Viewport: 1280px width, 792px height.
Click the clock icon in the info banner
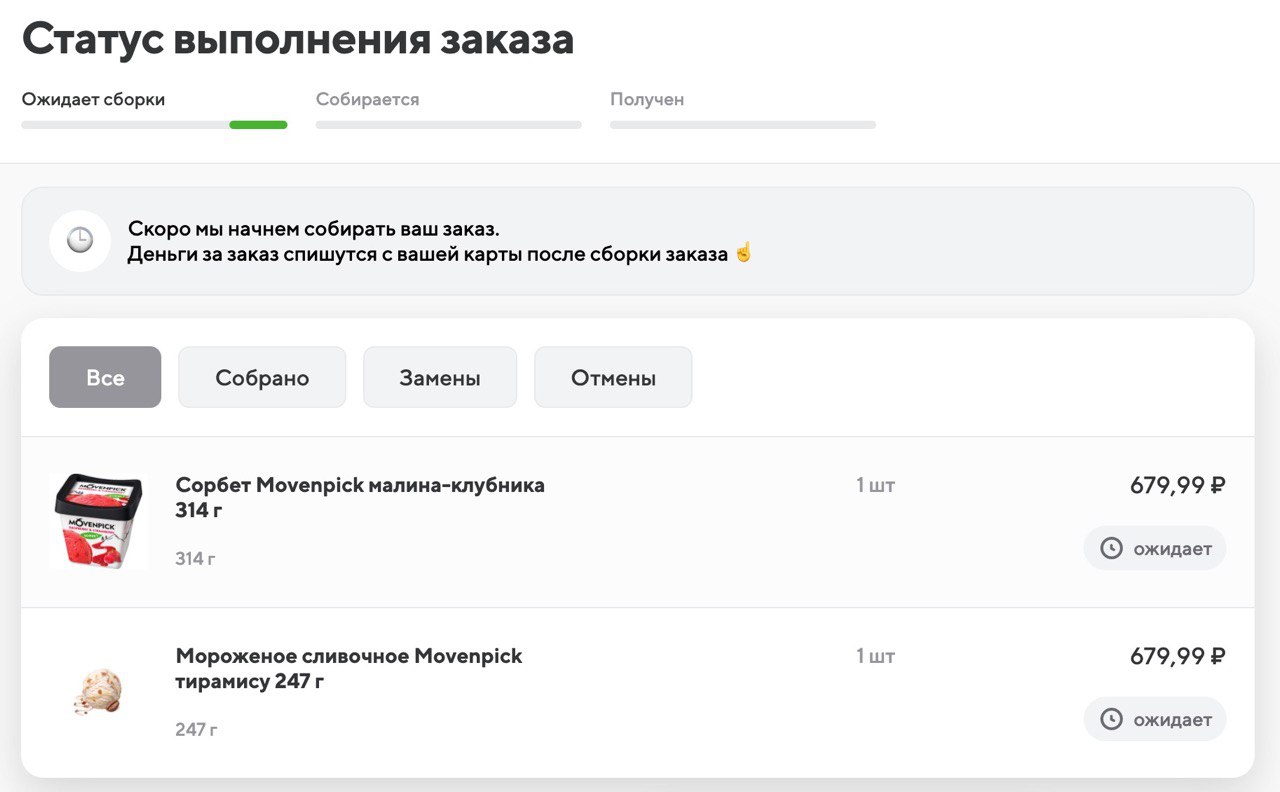pyautogui.click(x=80, y=241)
